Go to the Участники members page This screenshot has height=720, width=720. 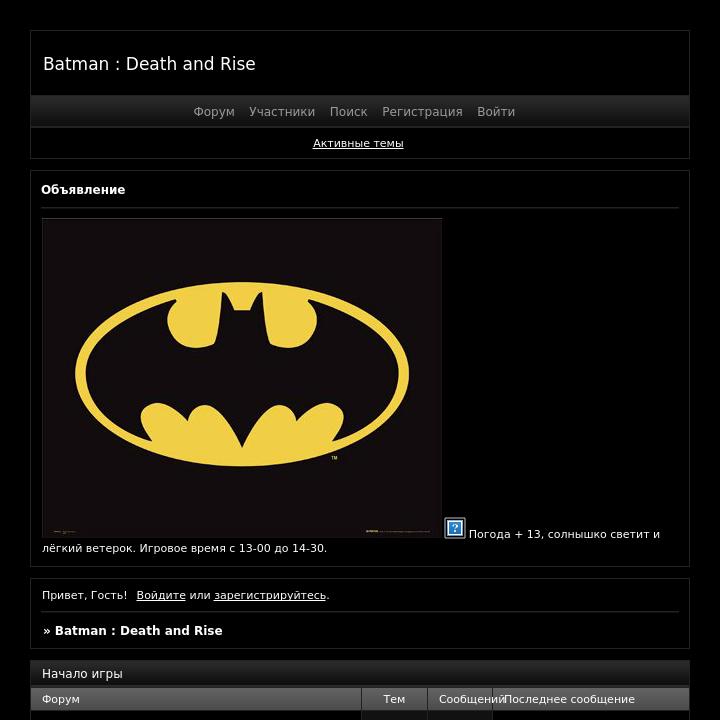click(282, 112)
